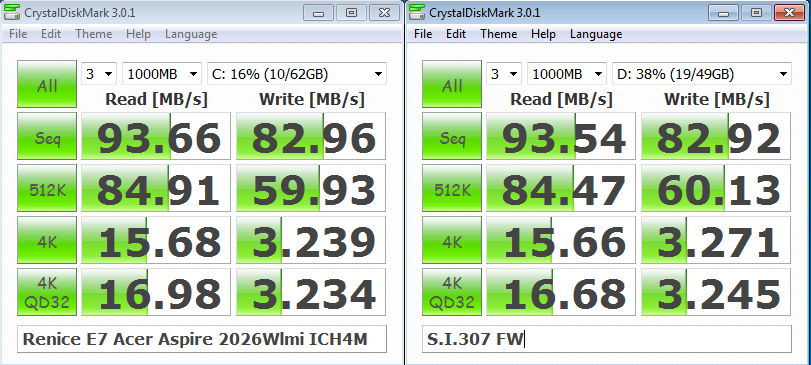The width and height of the screenshot is (811, 365).
Task: Select the 3.245 4K QD32 write result
Action: point(716,292)
